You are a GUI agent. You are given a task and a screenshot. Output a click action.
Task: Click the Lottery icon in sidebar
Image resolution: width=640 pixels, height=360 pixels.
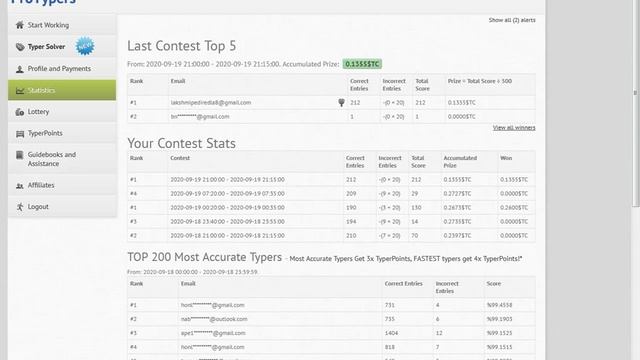pyautogui.click(x=20, y=112)
